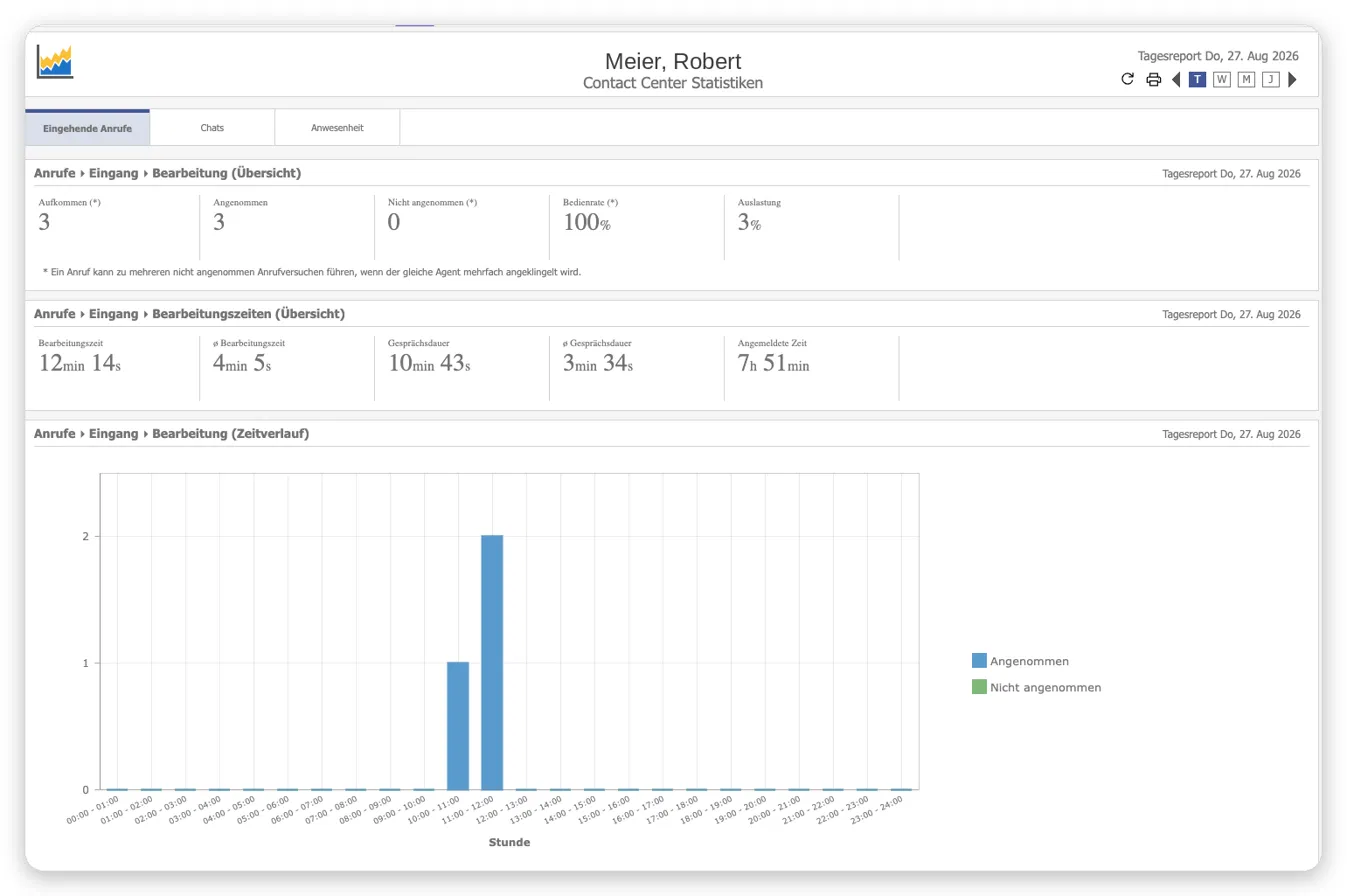This screenshot has height=896, width=1347.
Task: Click the Bearbeitungszeit 12min 14s value
Action: click(x=80, y=363)
